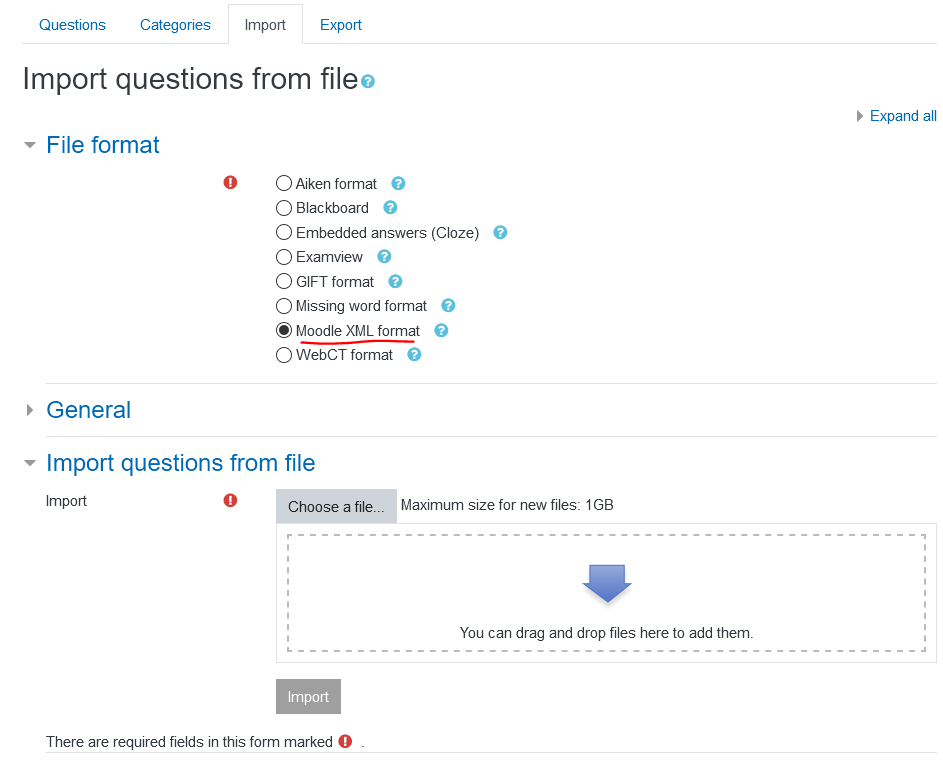
Task: Open help icon beside GIFT format
Action: point(395,281)
